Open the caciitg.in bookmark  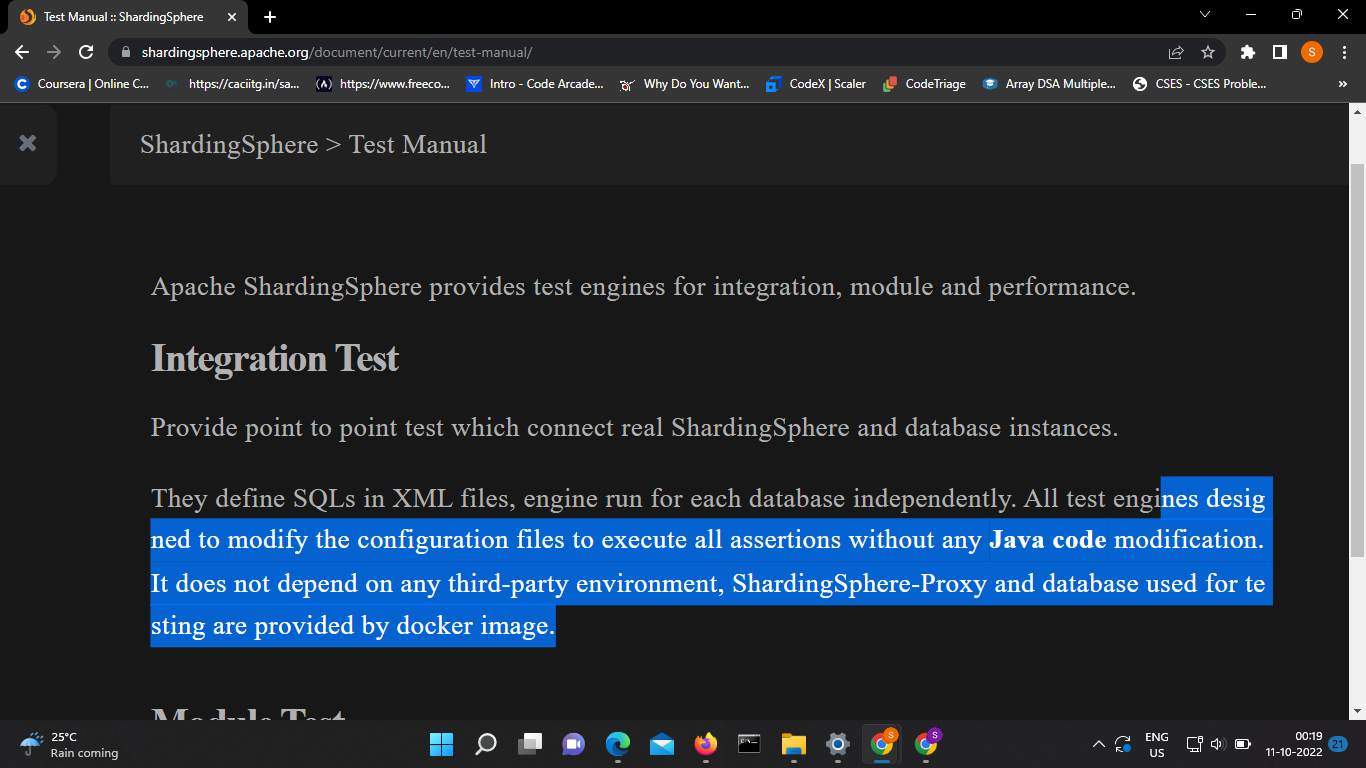pos(233,84)
